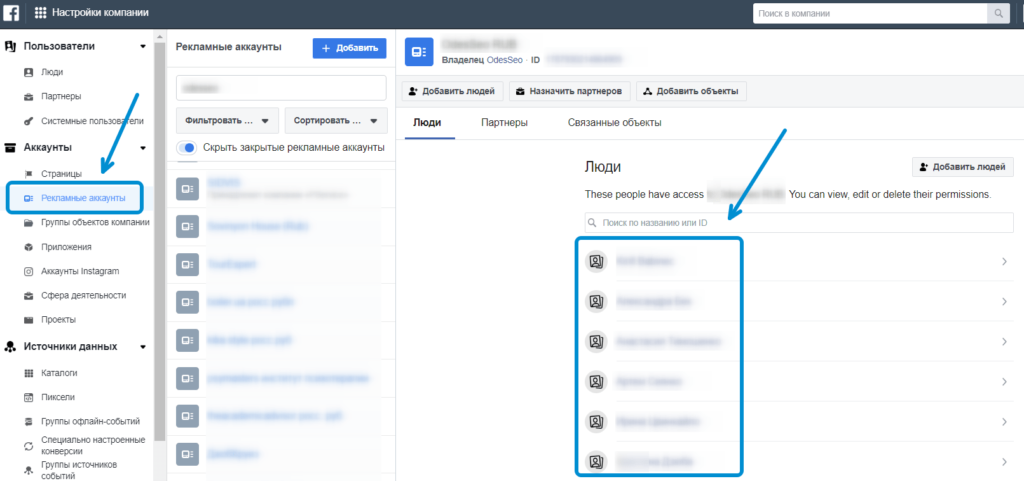Click the grid icon next to Каталоги
The width and height of the screenshot is (1024, 481).
(x=28, y=373)
